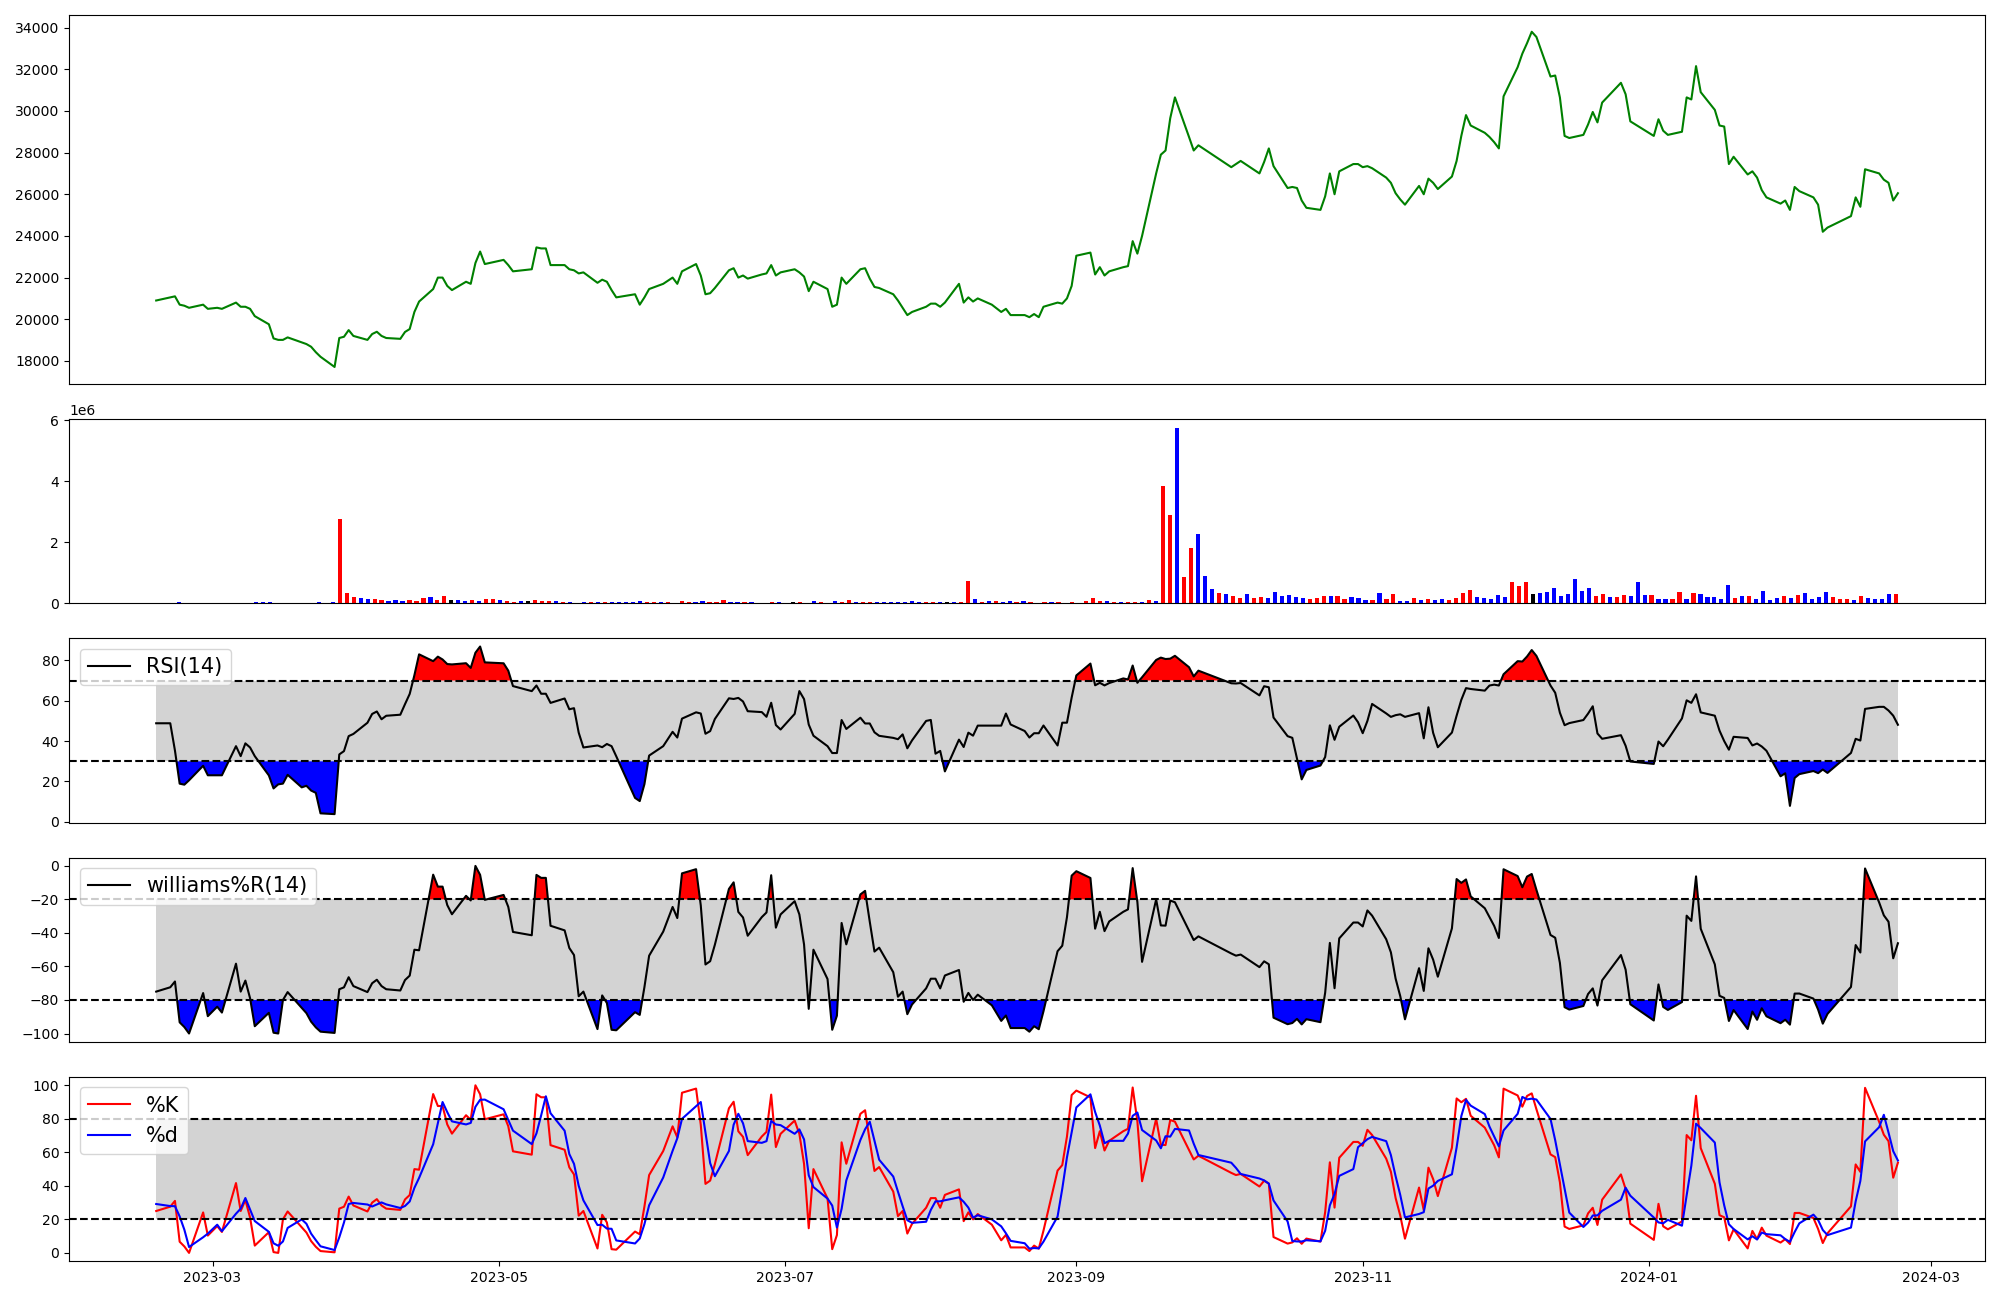Click the red %K legend line sample

coord(109,1105)
